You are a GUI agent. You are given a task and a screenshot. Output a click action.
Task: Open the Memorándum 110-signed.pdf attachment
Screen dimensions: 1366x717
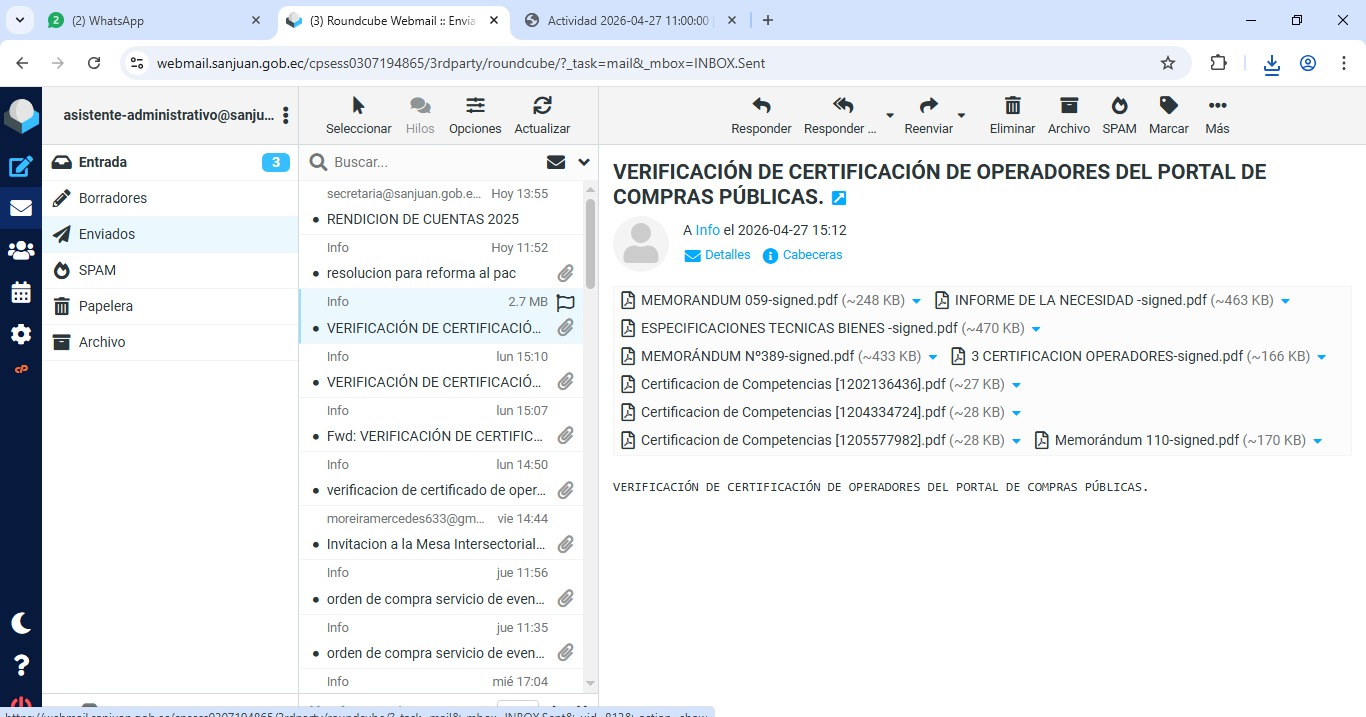(x=1146, y=440)
